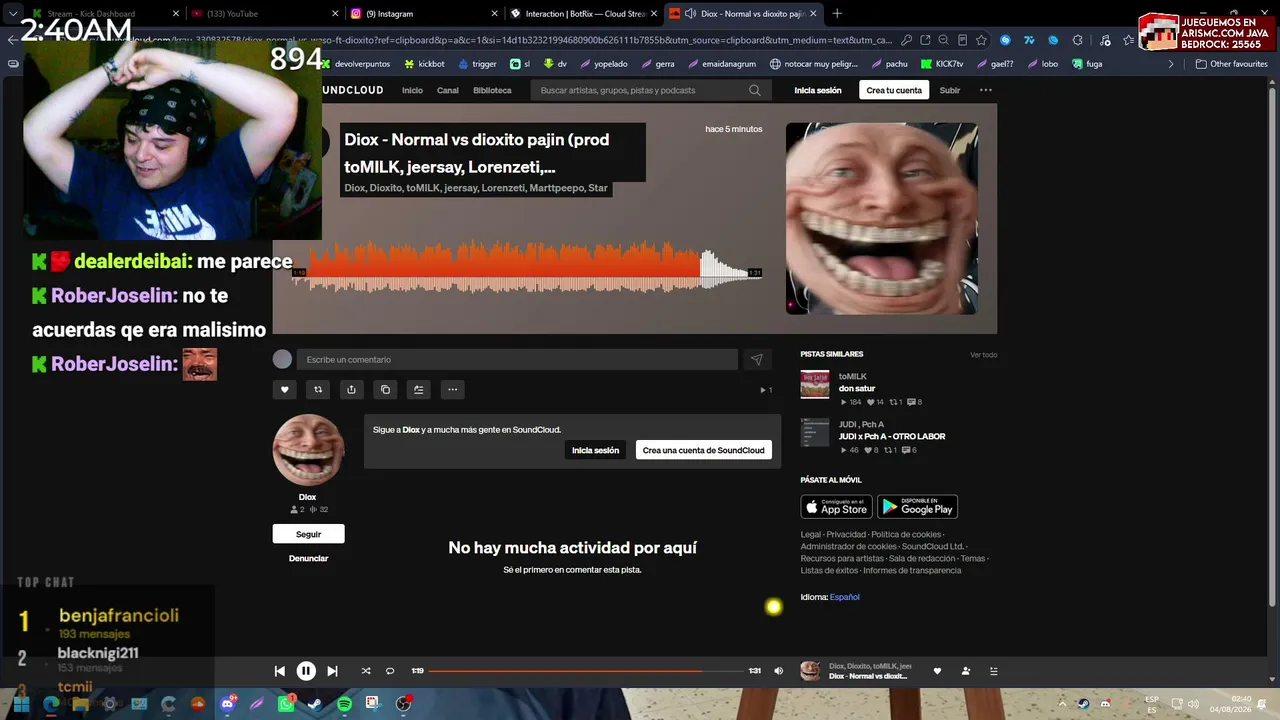Screen dimensions: 1280x720
Task: Click 'Inicia sesión' in the SoundCloud header
Action: tap(818, 90)
